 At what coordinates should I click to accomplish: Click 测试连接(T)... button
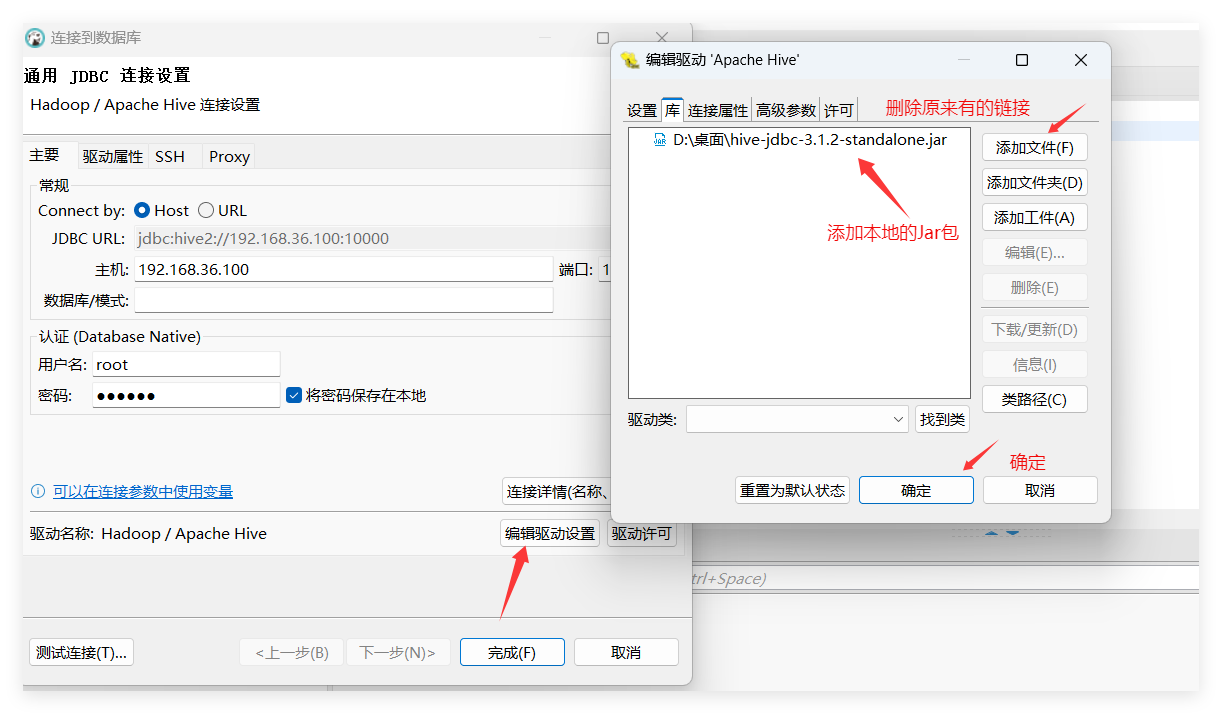(81, 652)
